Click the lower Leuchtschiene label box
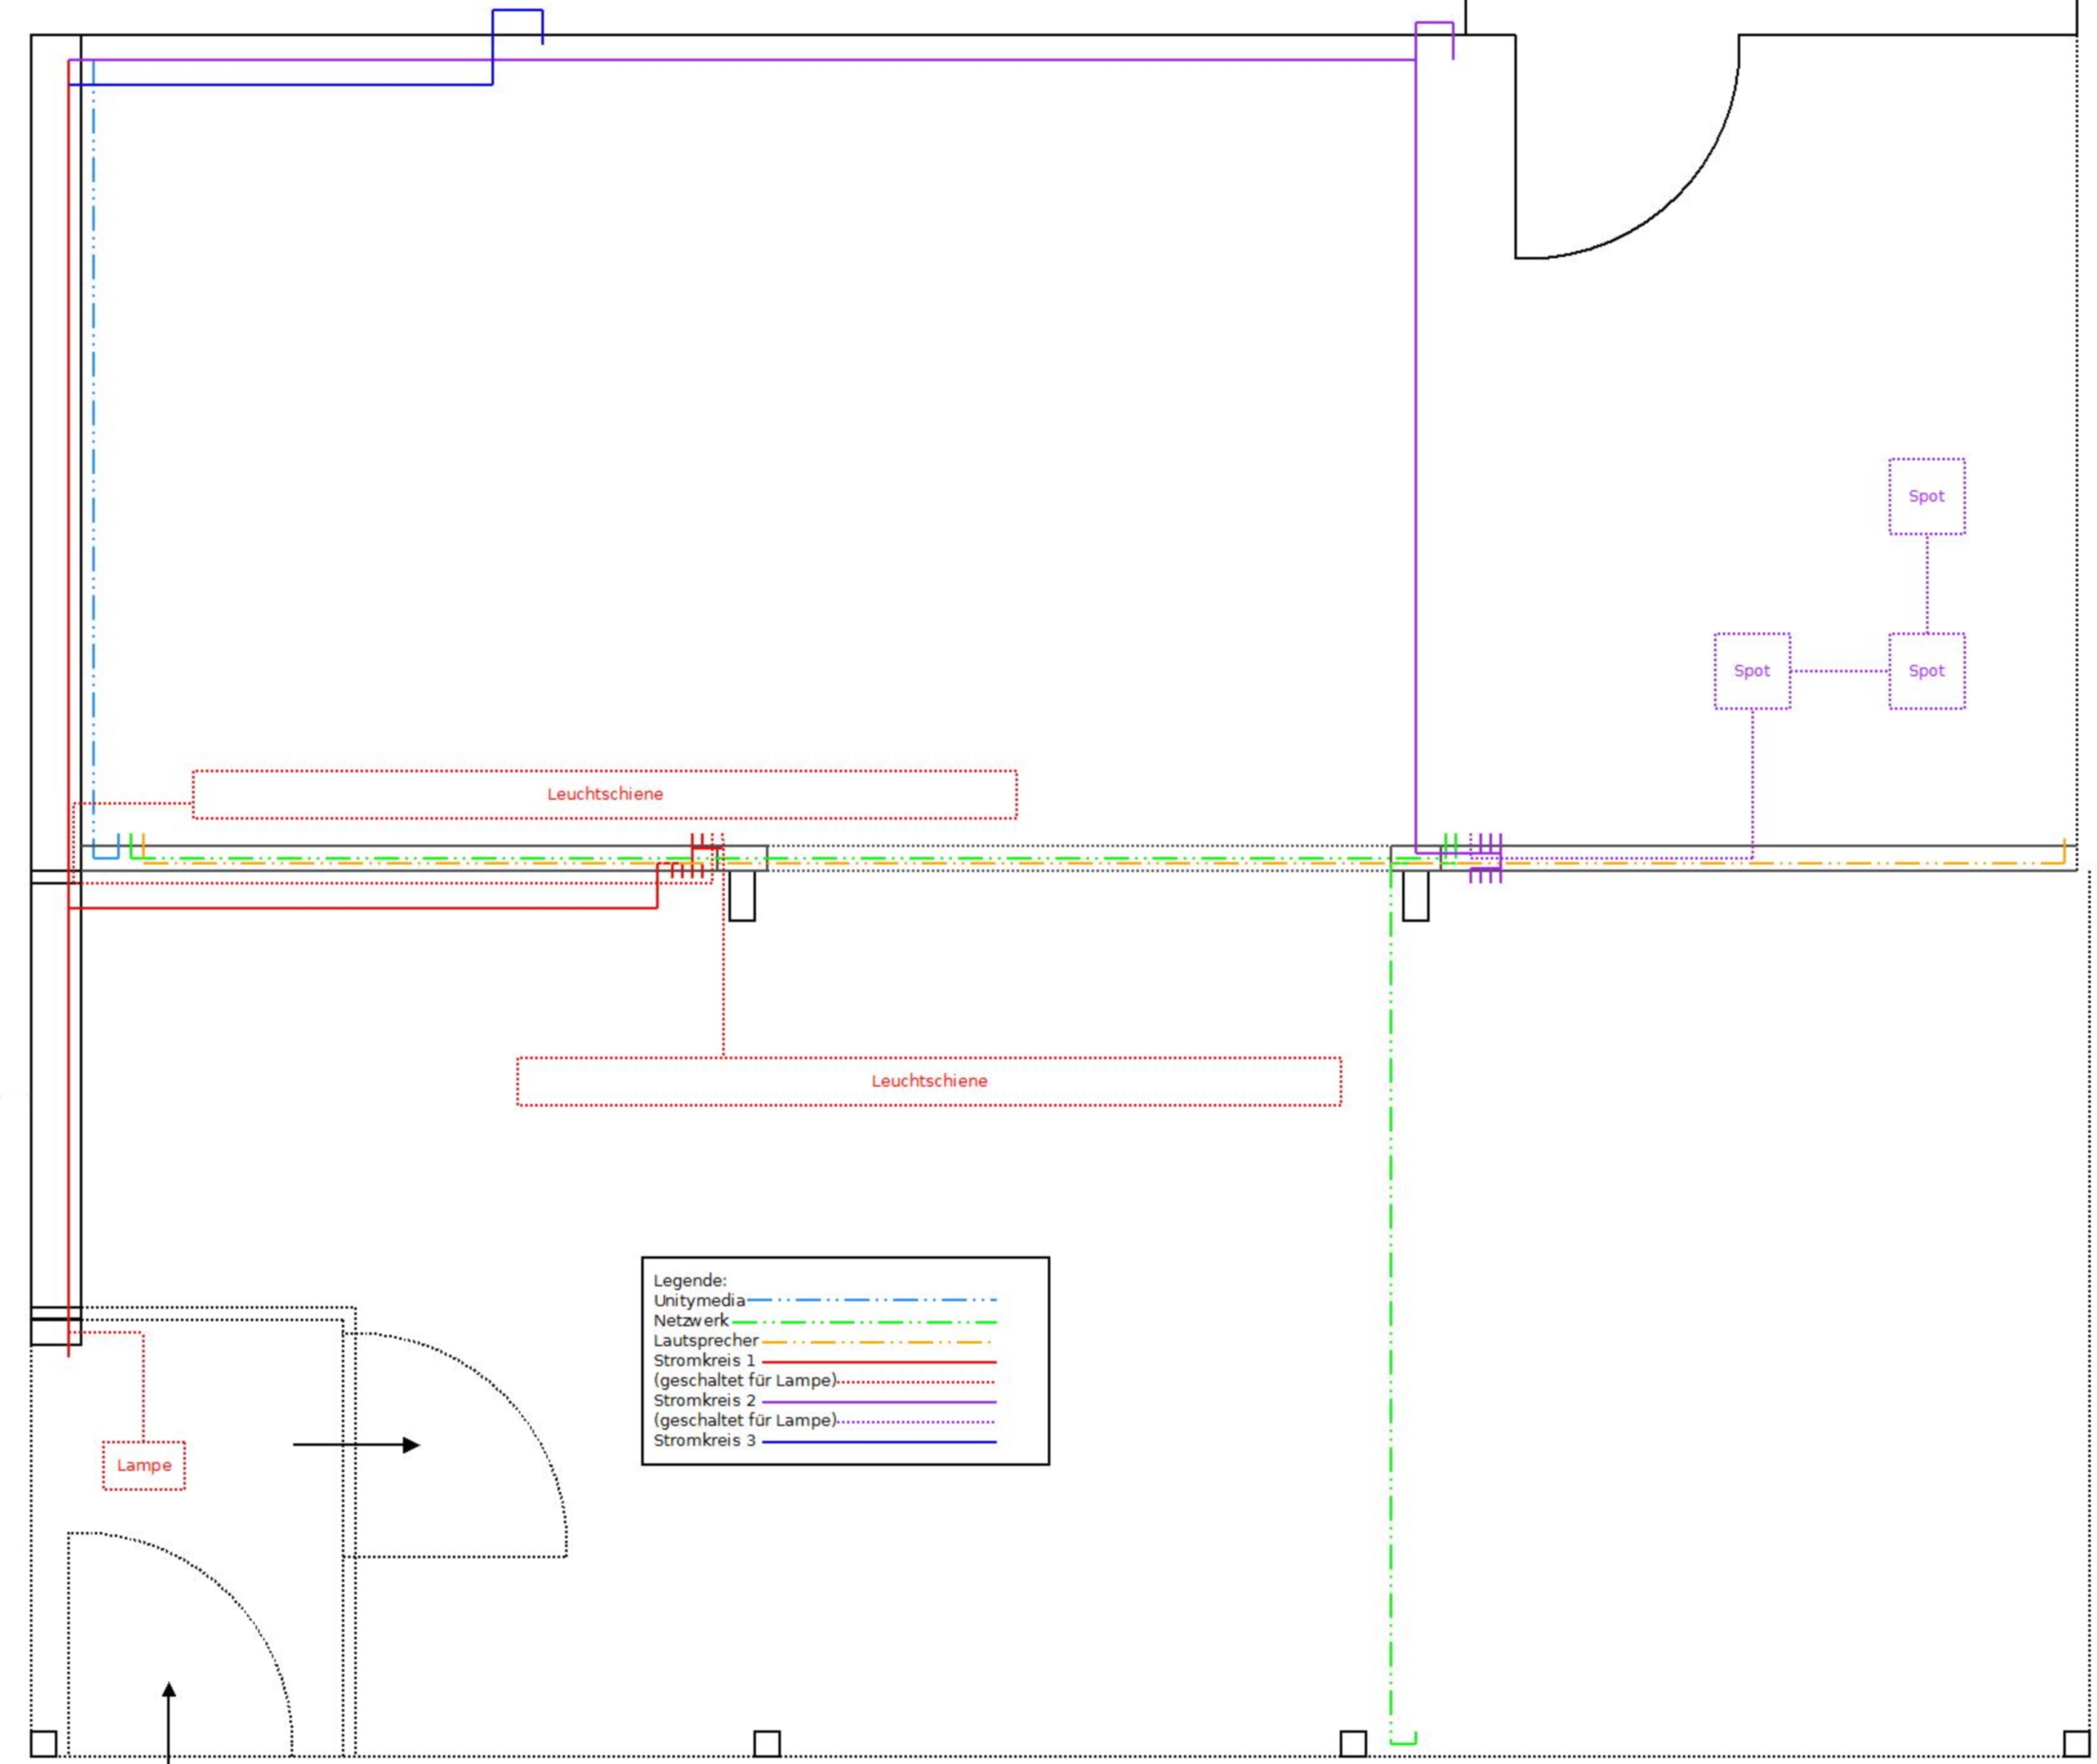This screenshot has width=2097, height=1764. pos(928,1081)
